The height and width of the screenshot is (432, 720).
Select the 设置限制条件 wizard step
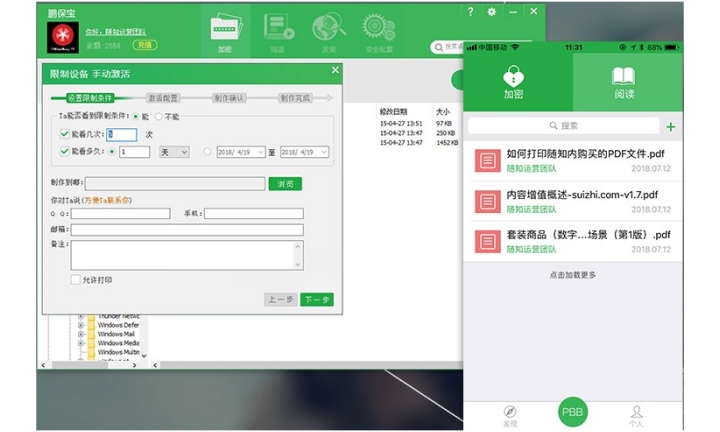(x=90, y=98)
